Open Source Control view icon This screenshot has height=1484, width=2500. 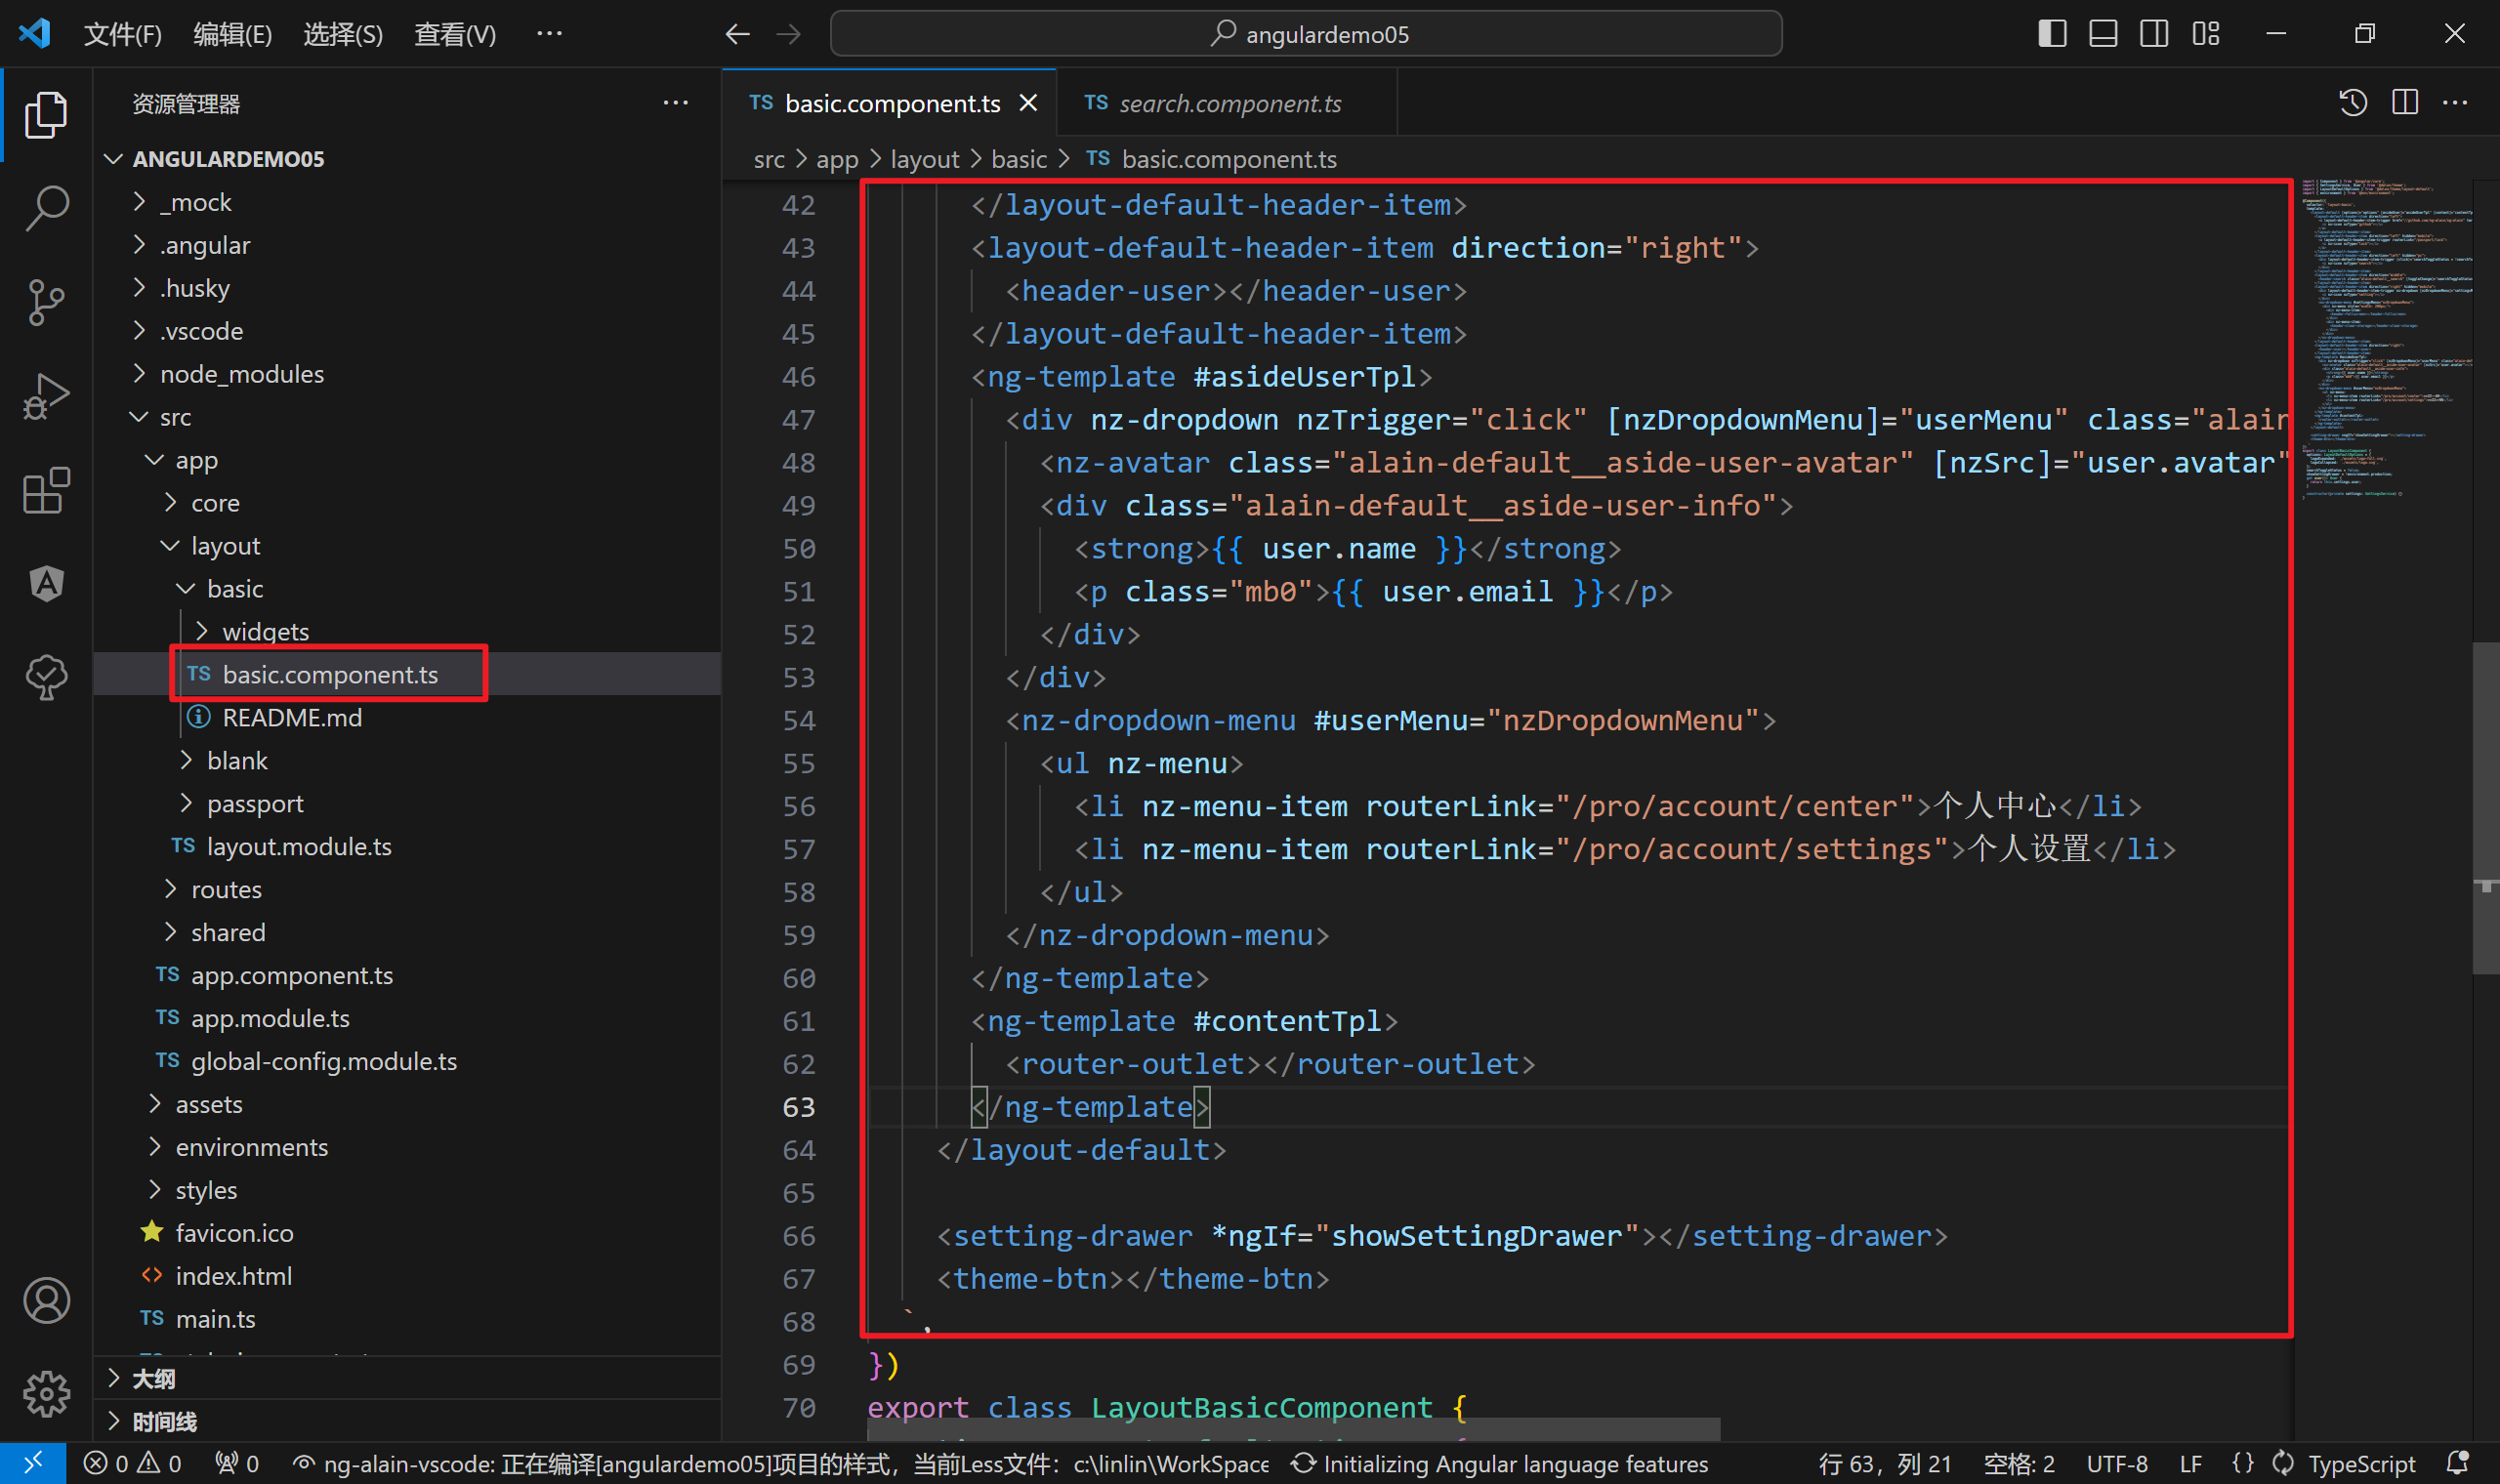click(46, 302)
